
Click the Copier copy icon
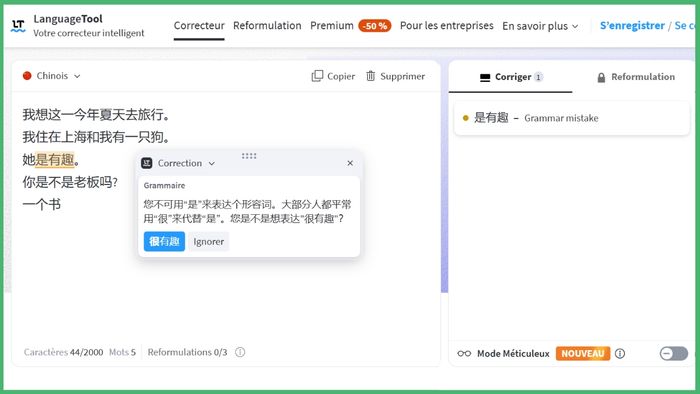click(317, 76)
